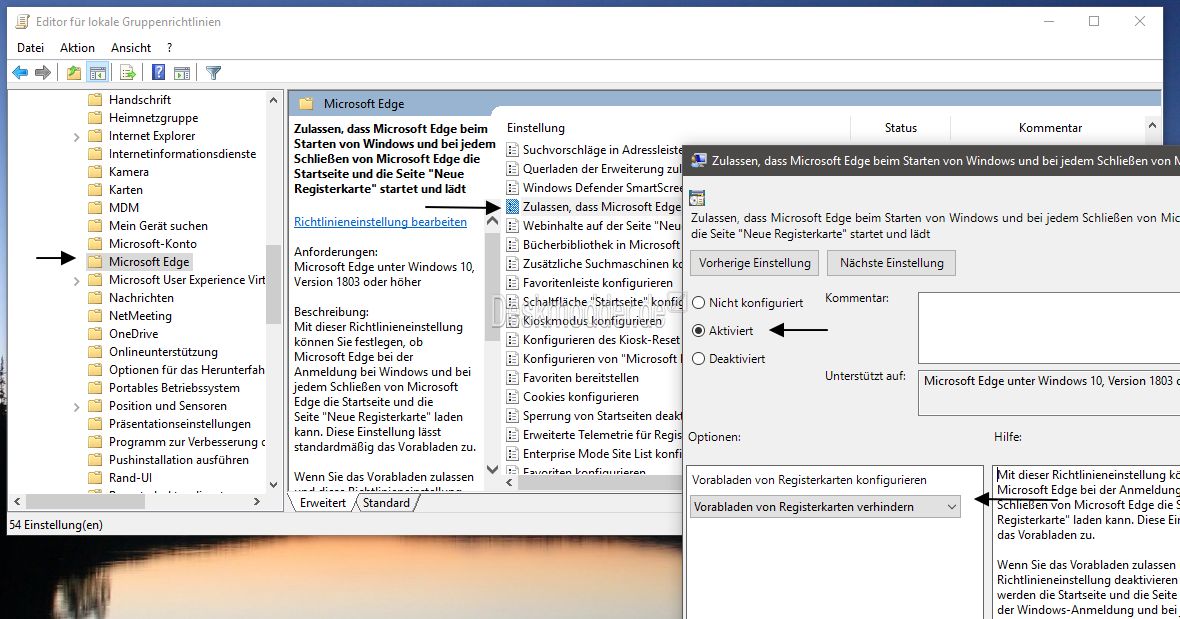Switch to the Erweitert tab
Image resolution: width=1180 pixels, height=619 pixels.
(323, 502)
